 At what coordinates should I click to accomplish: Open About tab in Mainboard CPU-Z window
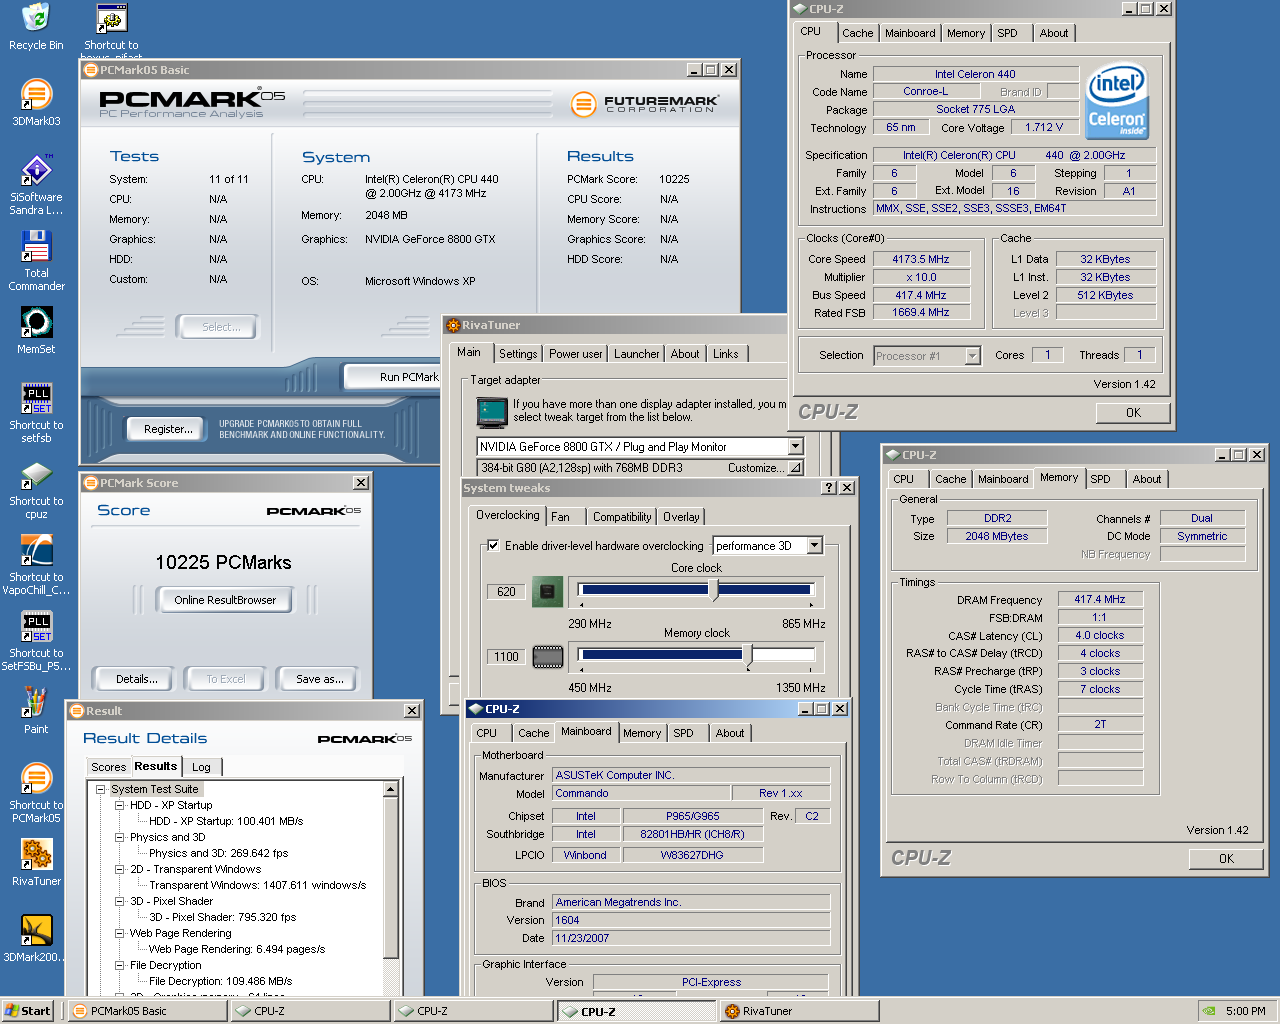(x=730, y=733)
